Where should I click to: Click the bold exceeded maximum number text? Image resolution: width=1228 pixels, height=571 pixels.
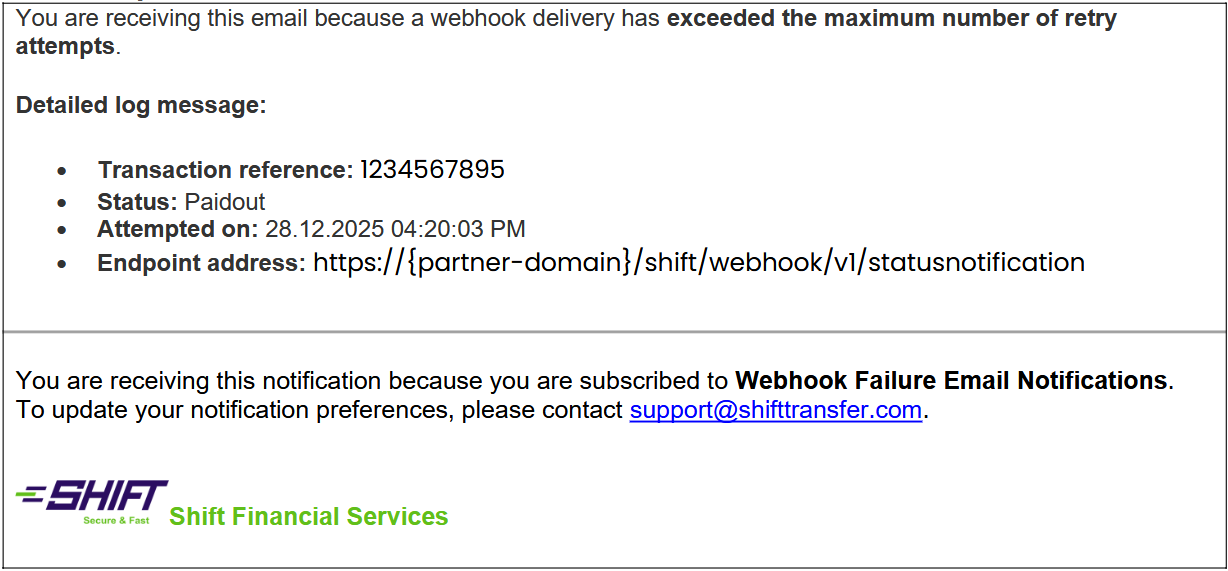tap(890, 19)
